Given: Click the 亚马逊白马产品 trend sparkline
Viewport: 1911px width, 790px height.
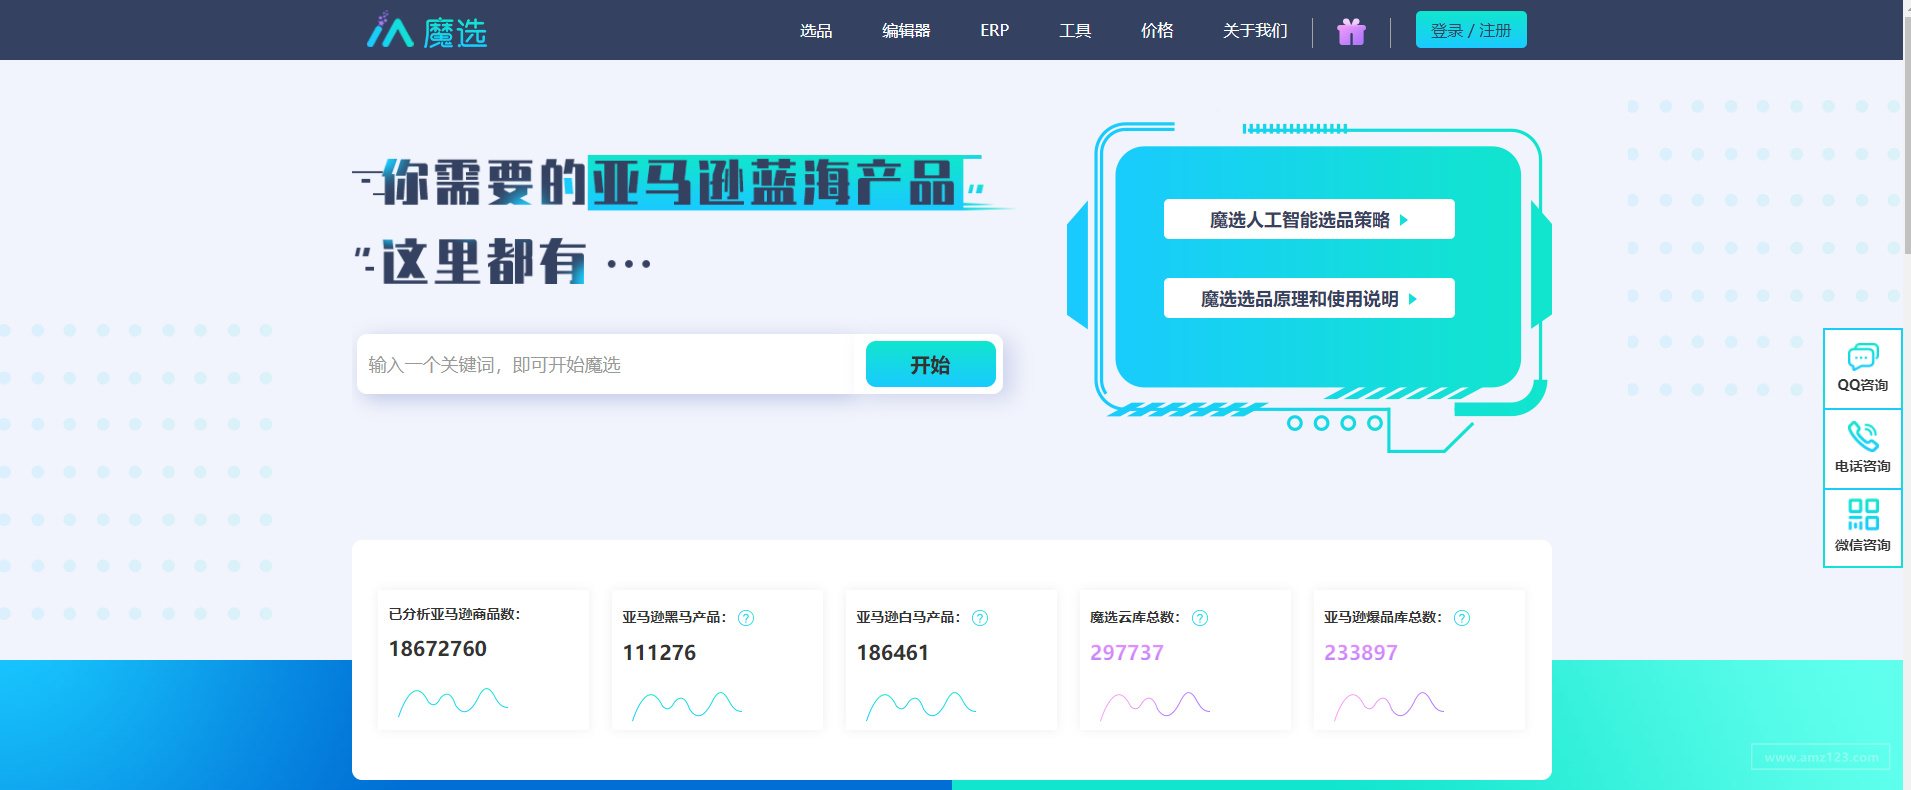Looking at the screenshot, I should click(921, 705).
